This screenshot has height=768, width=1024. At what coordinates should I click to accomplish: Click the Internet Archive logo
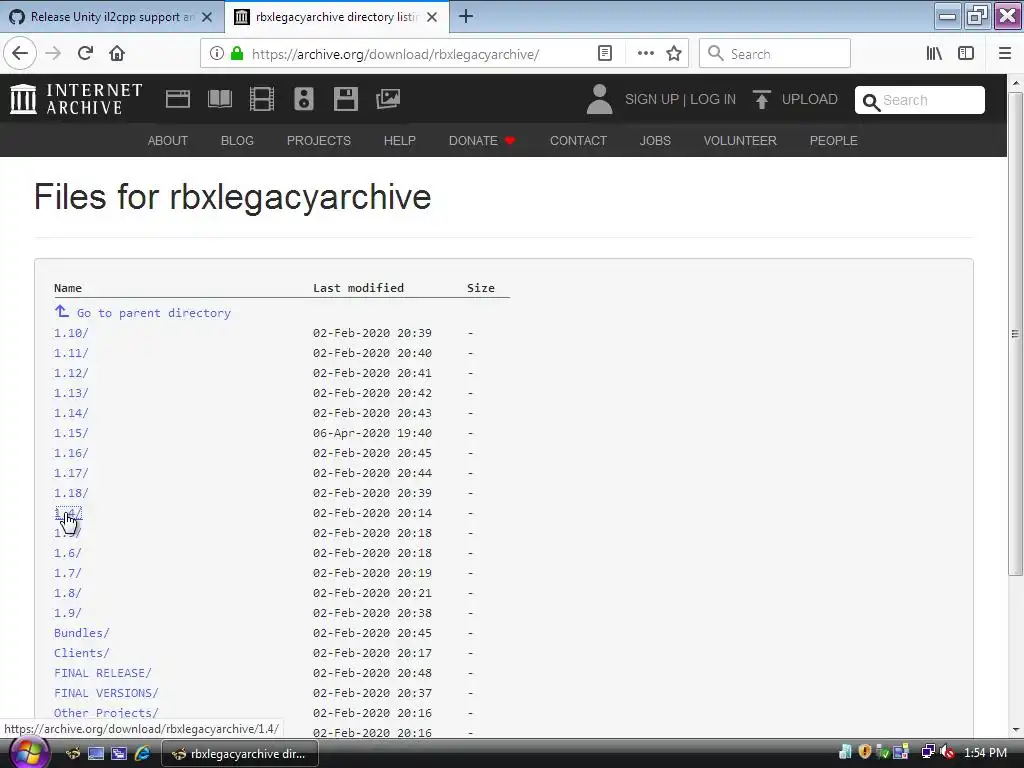tap(76, 99)
